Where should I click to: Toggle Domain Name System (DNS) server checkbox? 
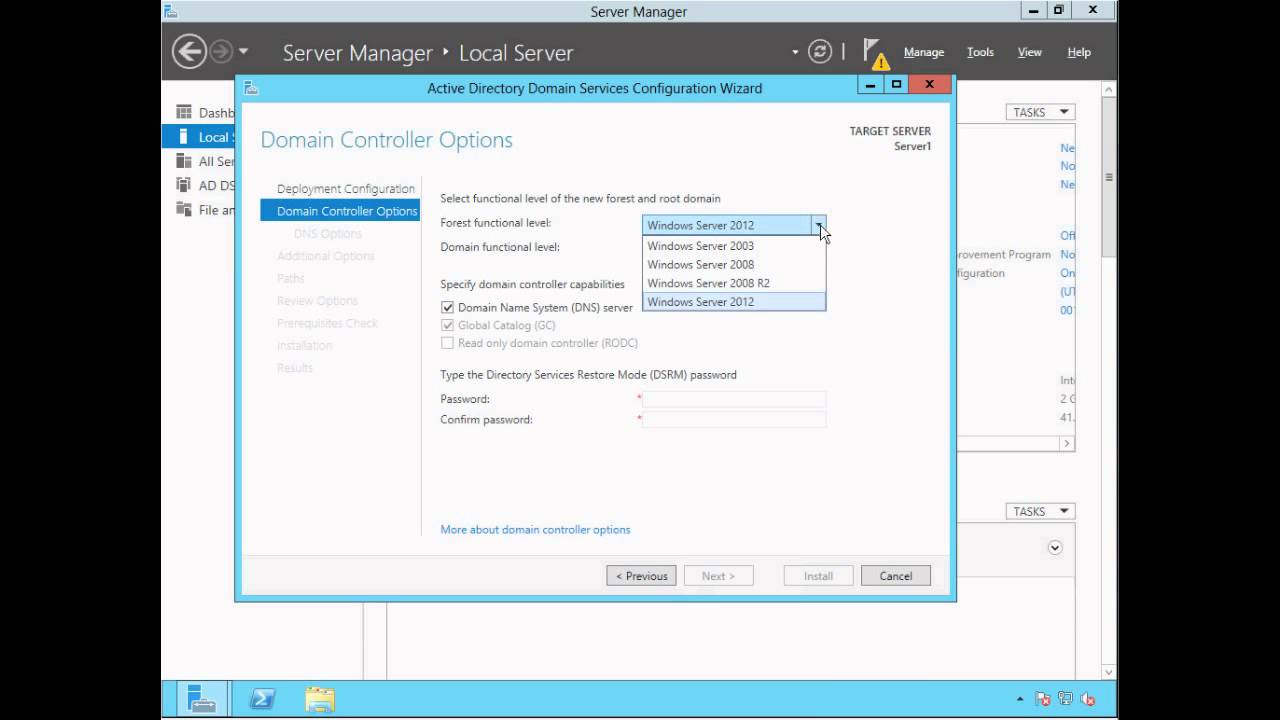tap(447, 308)
